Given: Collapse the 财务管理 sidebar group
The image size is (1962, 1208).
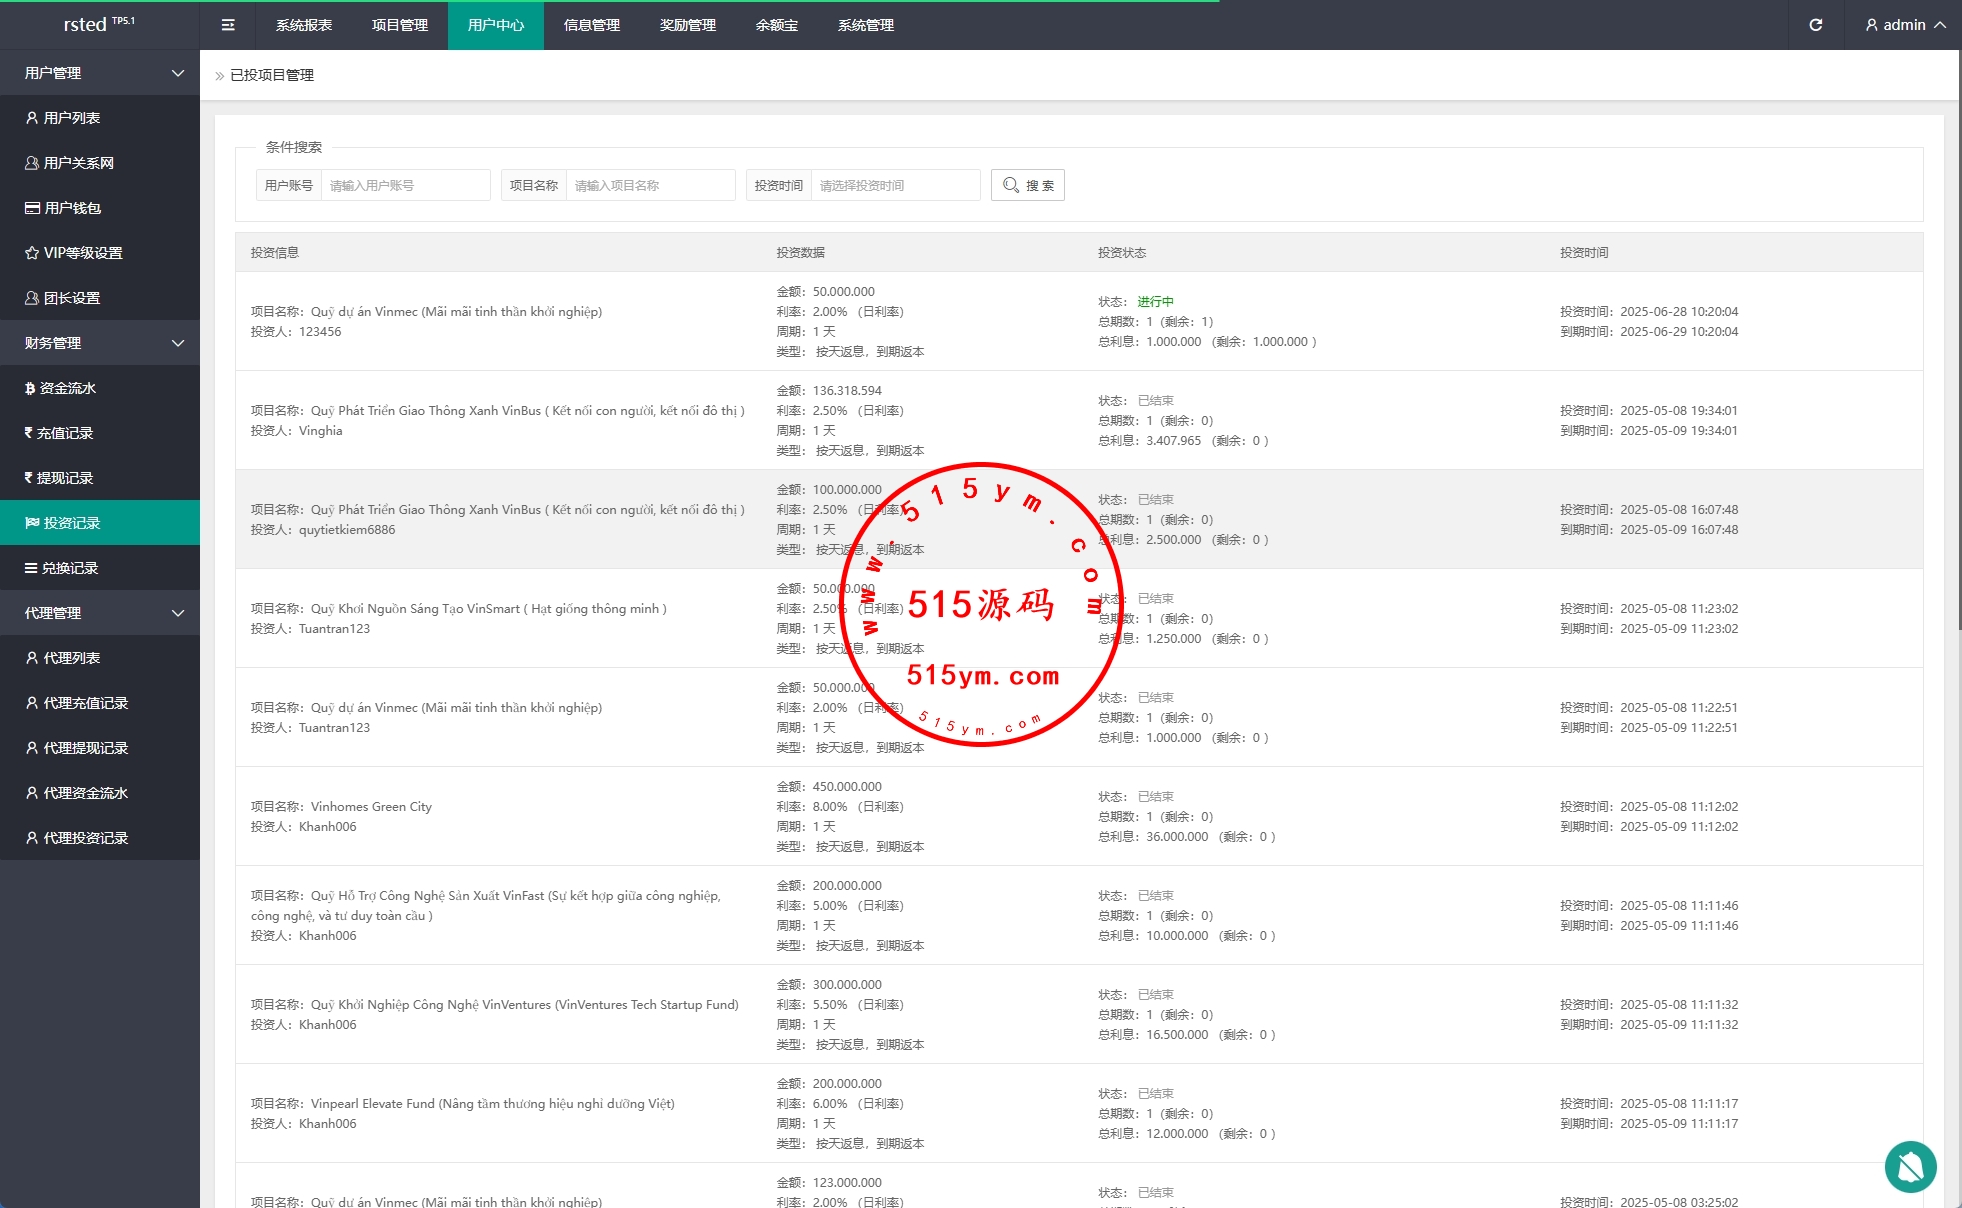Looking at the screenshot, I should tap(100, 343).
